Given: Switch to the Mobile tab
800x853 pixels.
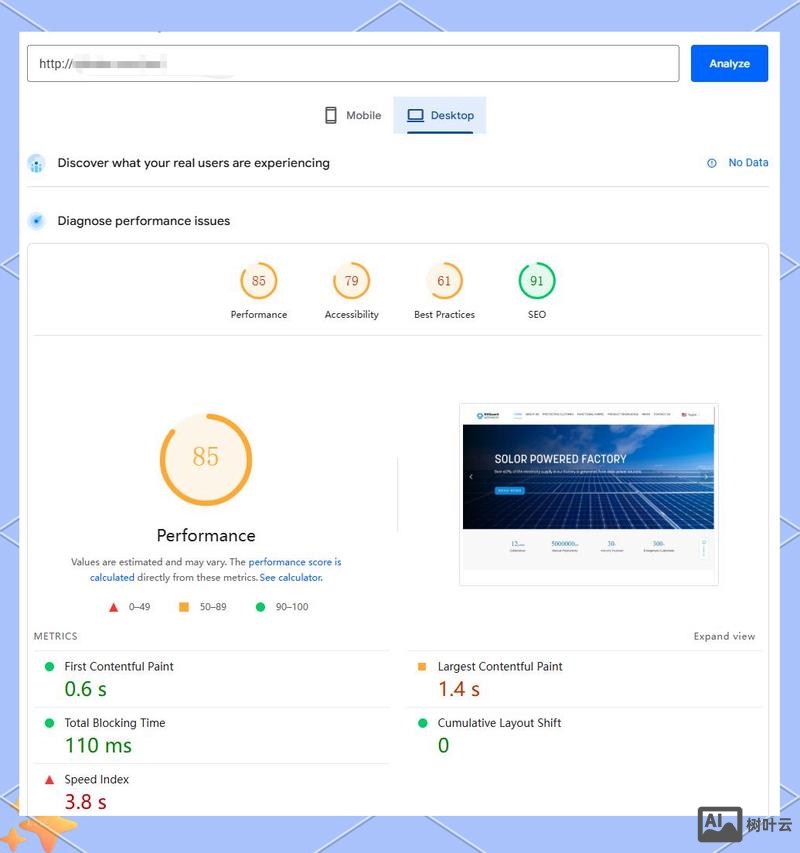Looking at the screenshot, I should coord(352,115).
